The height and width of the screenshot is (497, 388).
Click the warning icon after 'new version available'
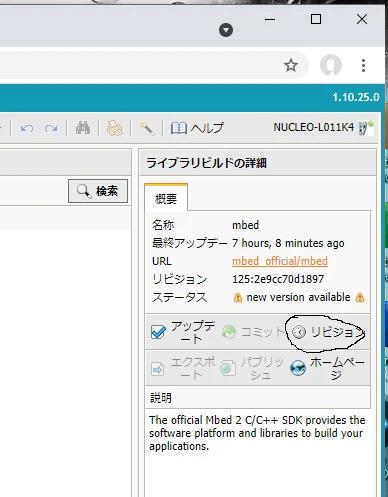(360, 297)
